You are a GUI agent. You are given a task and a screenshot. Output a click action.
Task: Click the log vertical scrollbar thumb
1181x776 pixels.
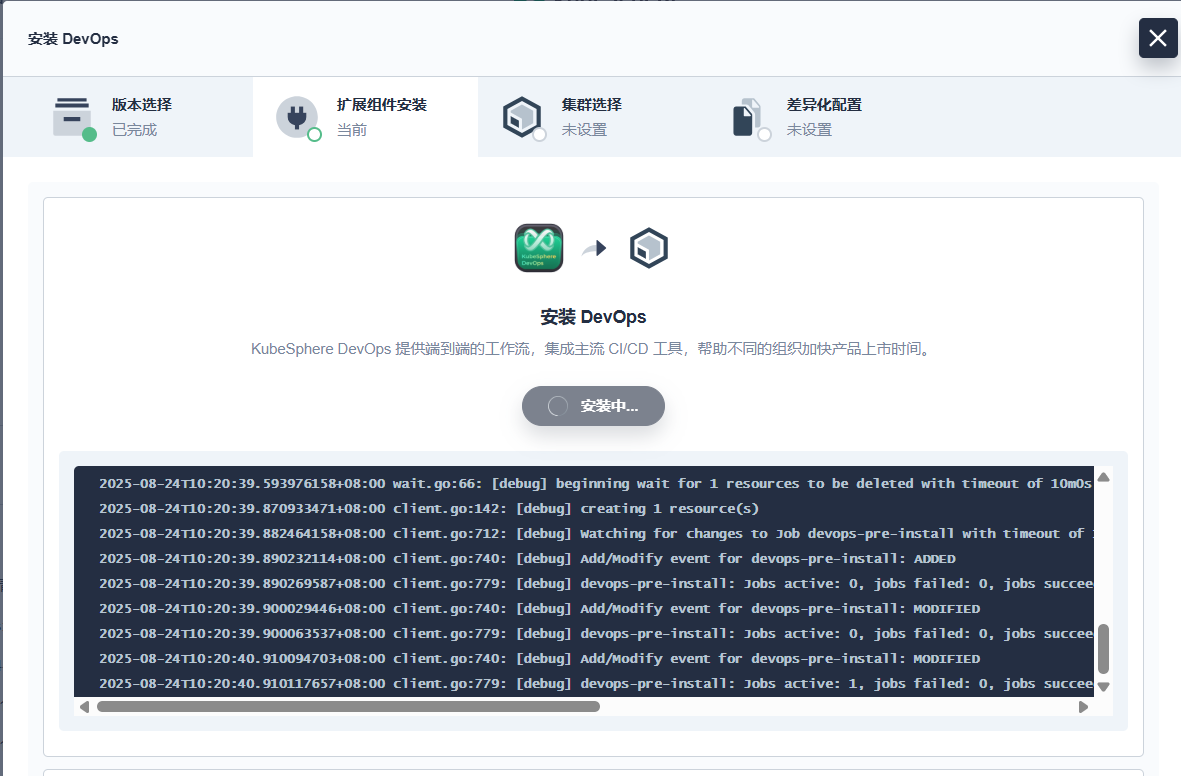(1103, 649)
